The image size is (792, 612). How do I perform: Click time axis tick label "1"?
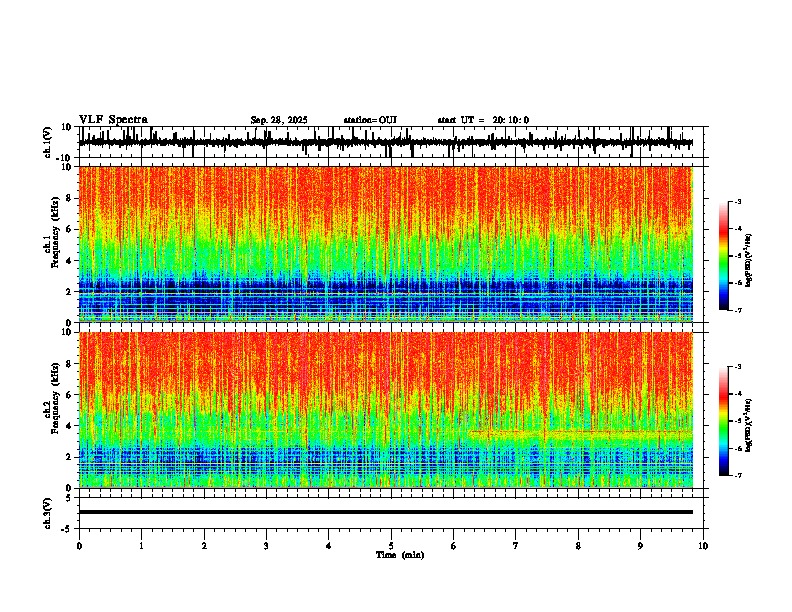tap(141, 546)
